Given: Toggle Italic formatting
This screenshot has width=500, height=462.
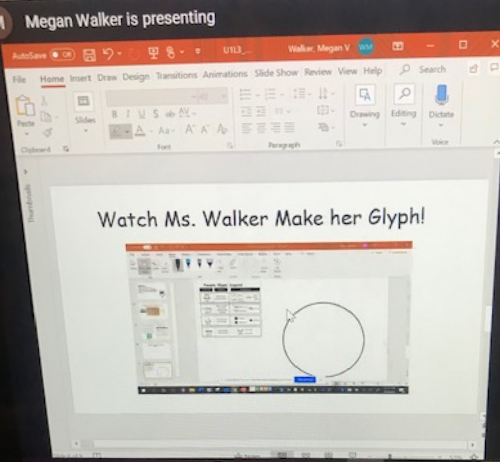Looking at the screenshot, I should point(128,114).
